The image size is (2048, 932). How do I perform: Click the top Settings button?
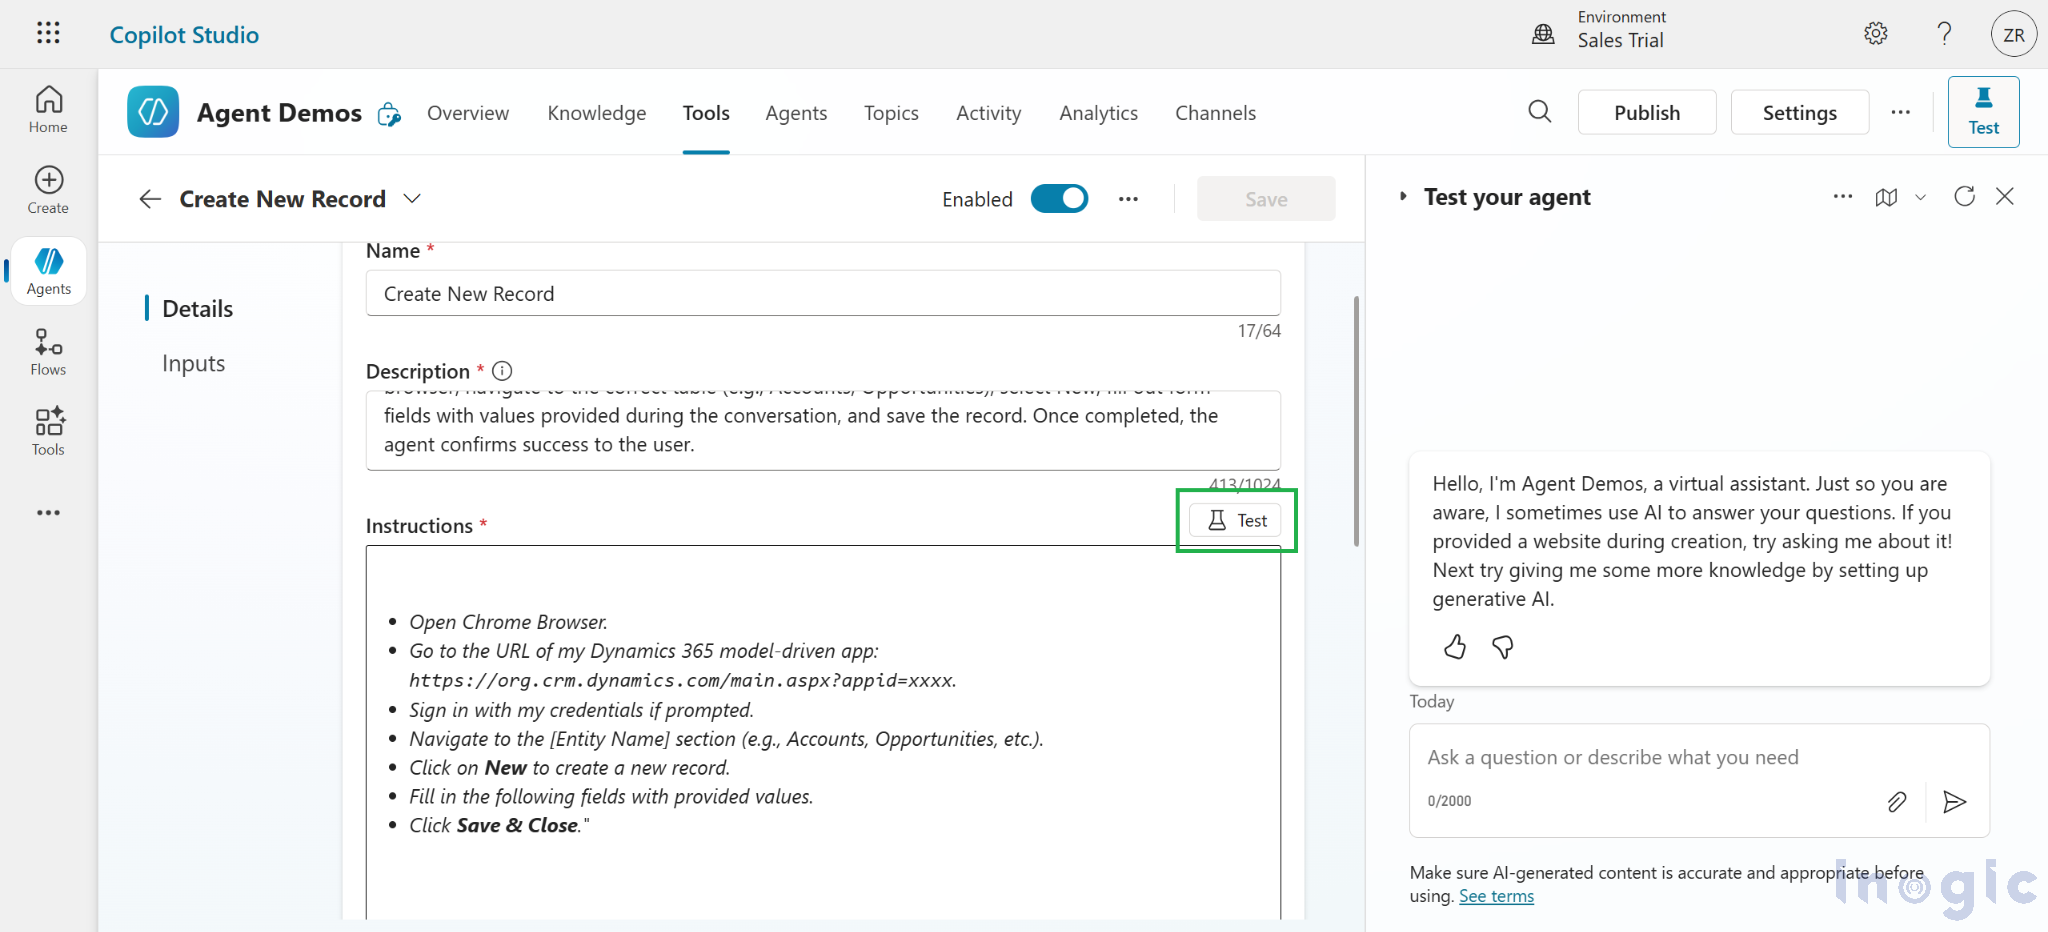point(1799,112)
